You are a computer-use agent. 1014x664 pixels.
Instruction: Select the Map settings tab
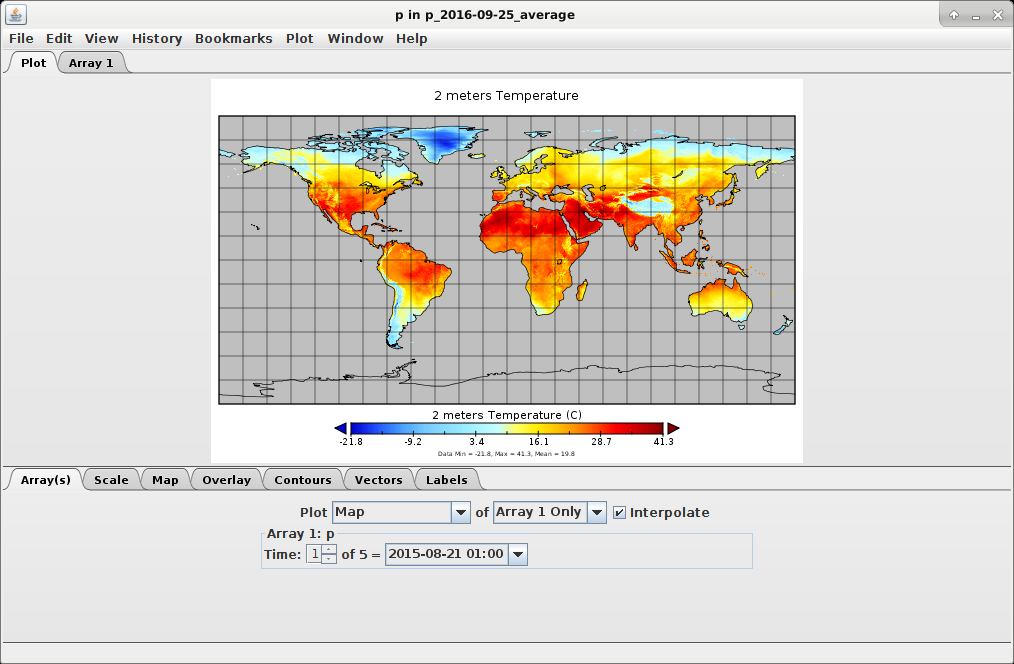[x=165, y=480]
